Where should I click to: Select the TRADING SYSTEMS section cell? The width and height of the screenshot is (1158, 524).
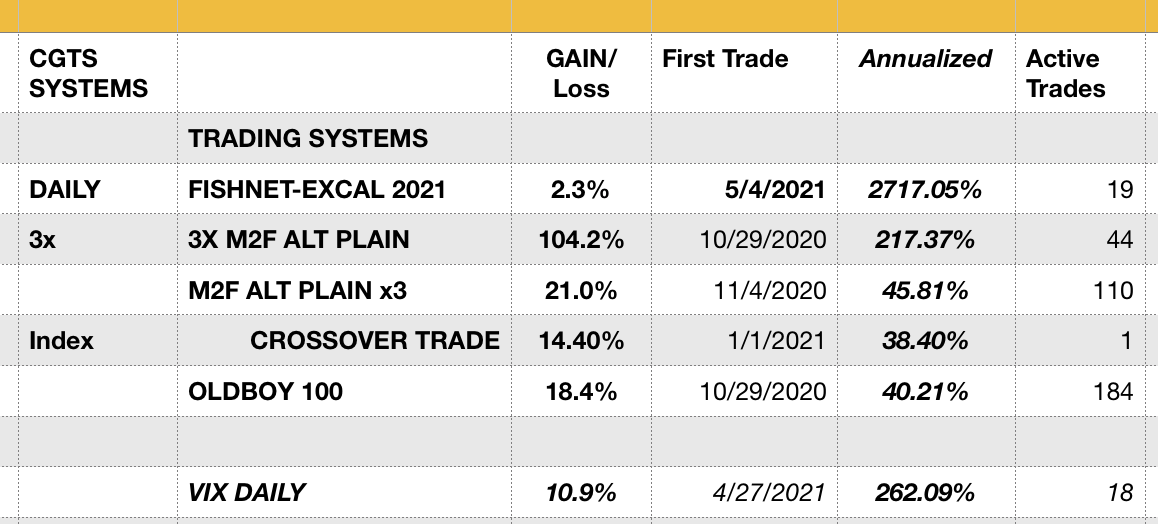(x=308, y=138)
